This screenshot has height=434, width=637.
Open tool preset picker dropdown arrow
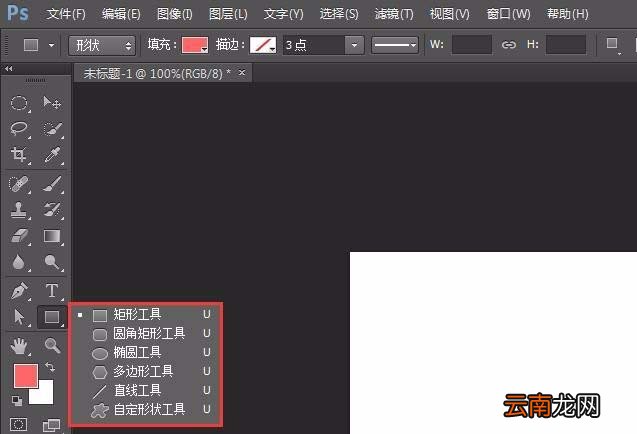point(51,45)
